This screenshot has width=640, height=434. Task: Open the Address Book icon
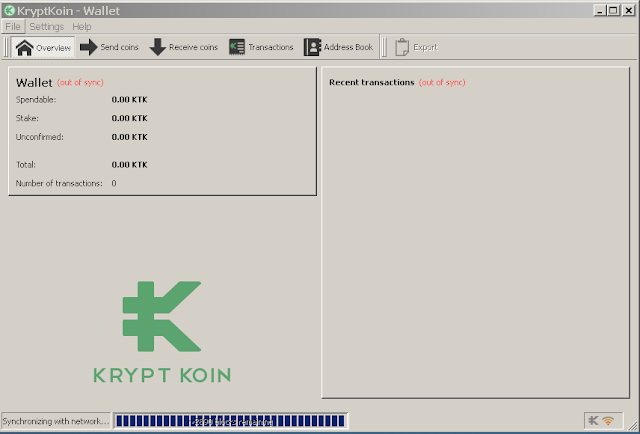[312, 47]
